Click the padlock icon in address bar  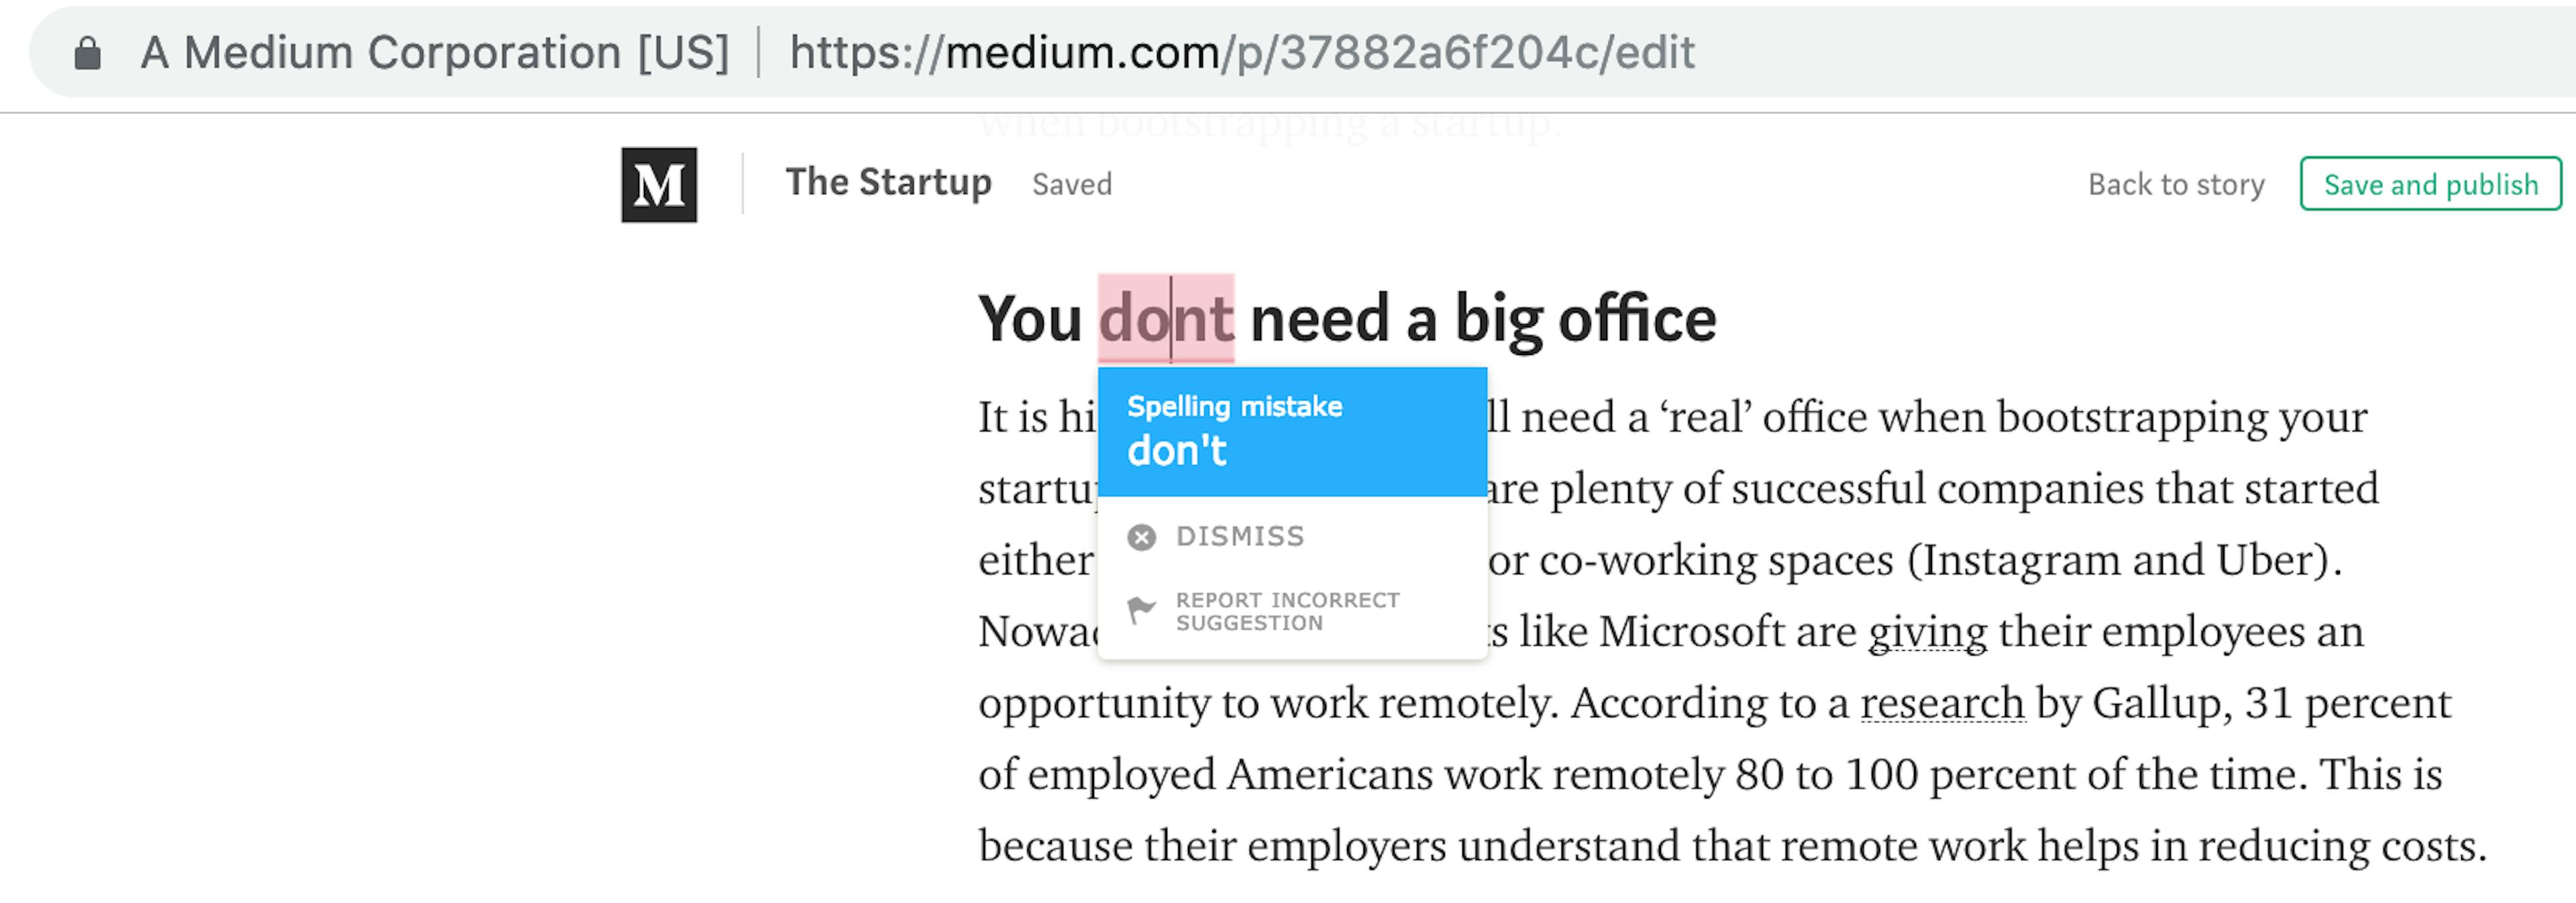tap(88, 53)
